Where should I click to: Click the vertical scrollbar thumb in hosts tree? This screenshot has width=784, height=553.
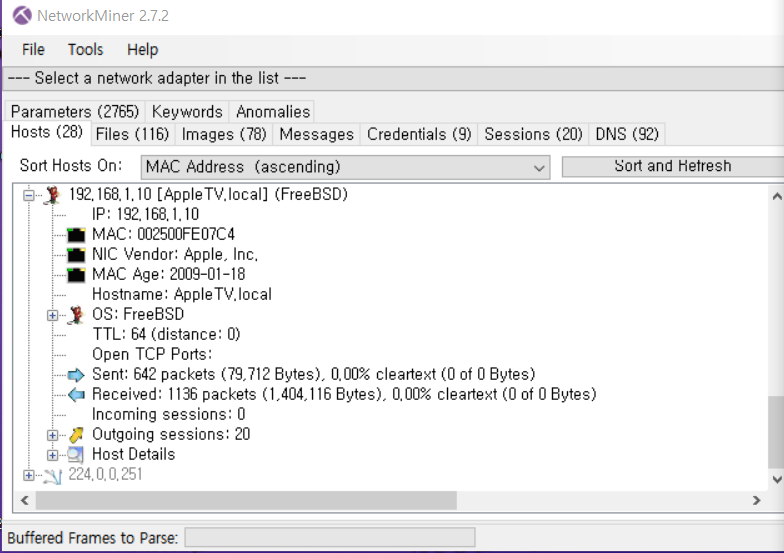point(776,432)
